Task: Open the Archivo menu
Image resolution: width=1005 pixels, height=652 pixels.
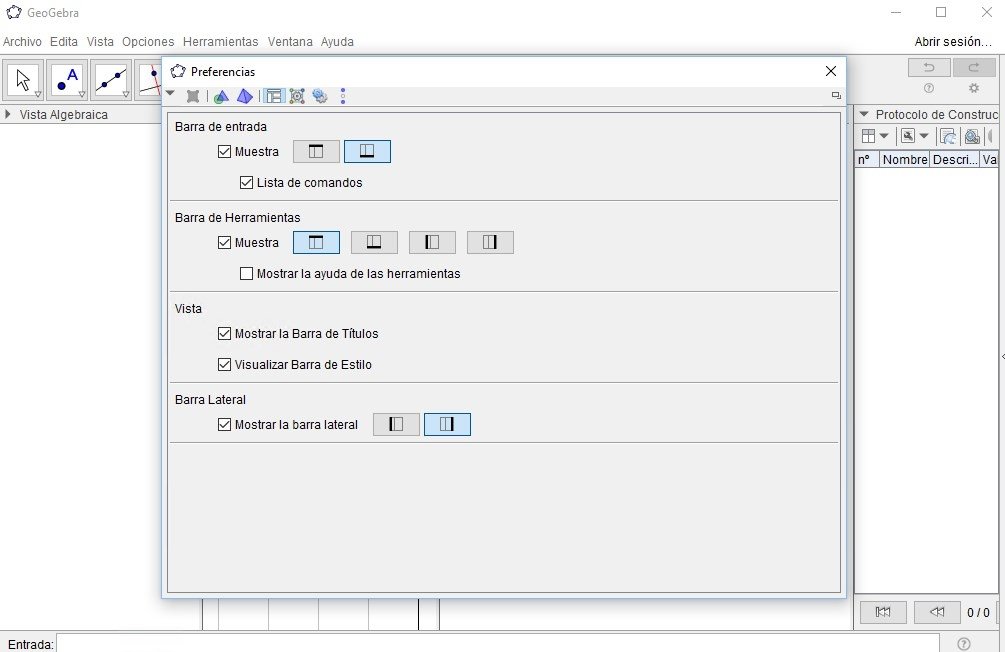Action: (x=22, y=42)
